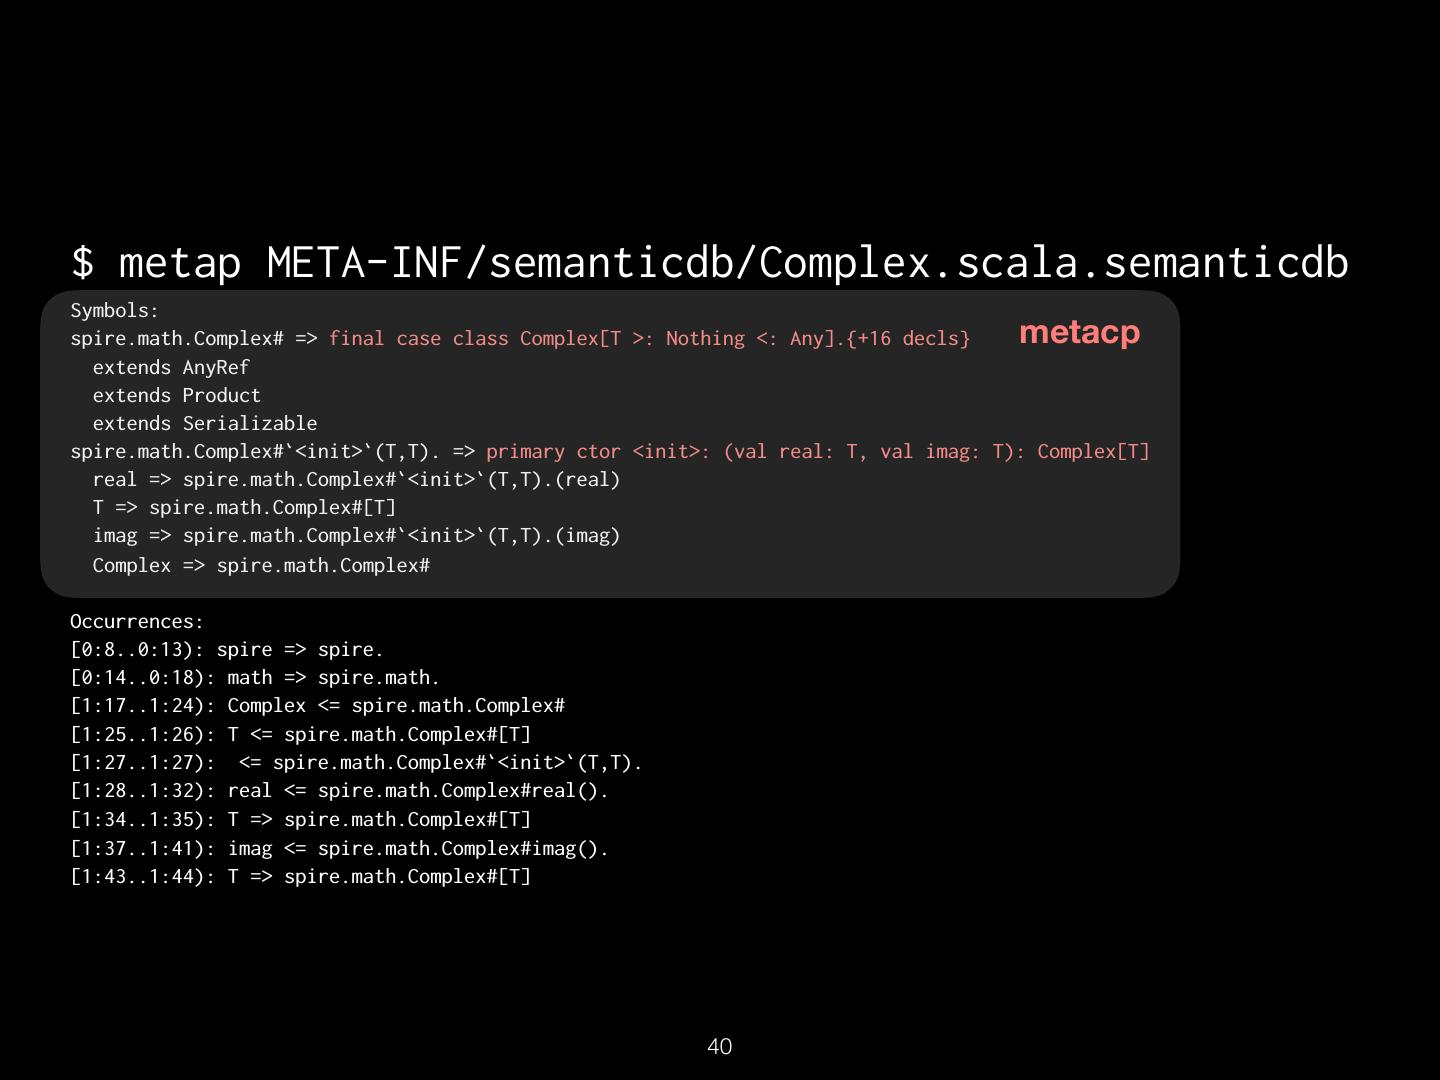
Task: Click the red 'primary ctor <init>' signature
Action: pos(817,452)
